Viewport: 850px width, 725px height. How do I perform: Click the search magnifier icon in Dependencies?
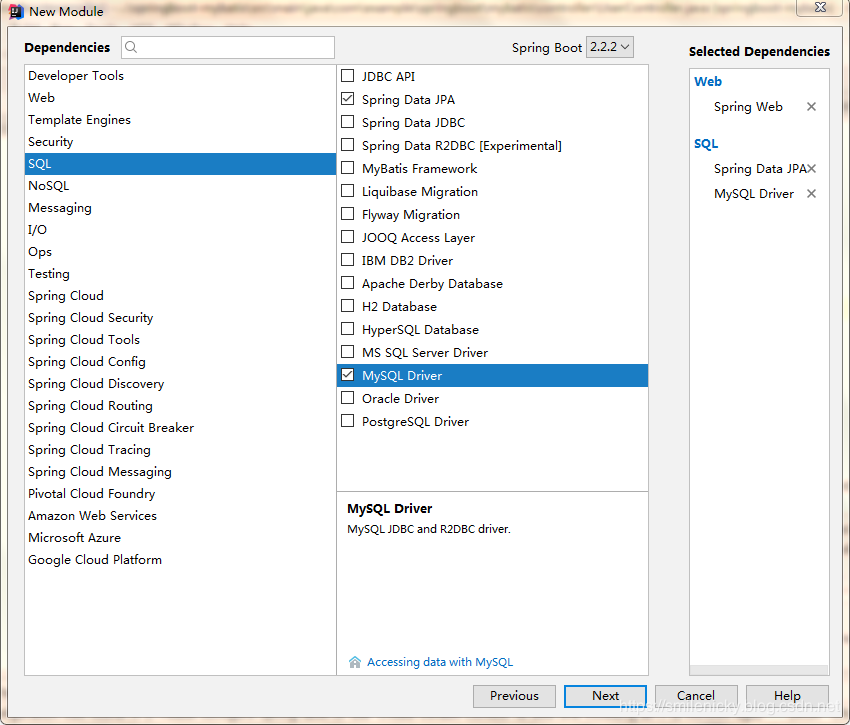click(x=131, y=47)
